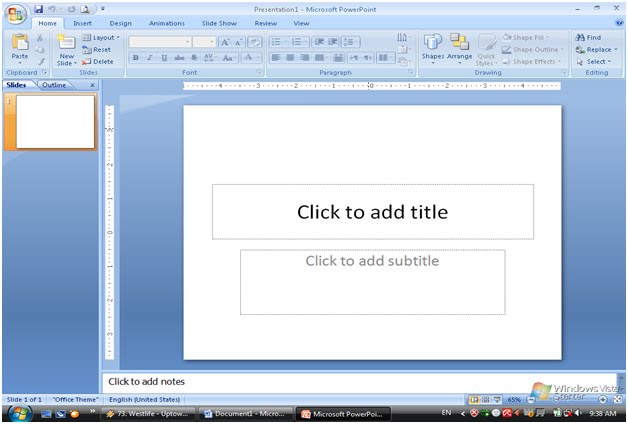
Task: Click Print Preview icon in Quick Access Toolbar
Action: point(85,9)
